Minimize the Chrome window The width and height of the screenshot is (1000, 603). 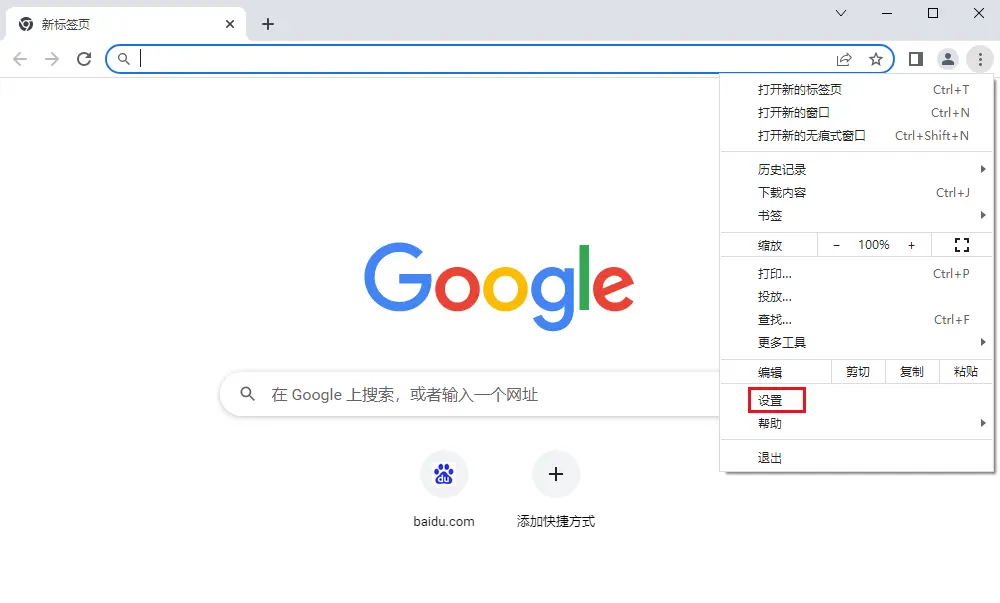click(887, 13)
